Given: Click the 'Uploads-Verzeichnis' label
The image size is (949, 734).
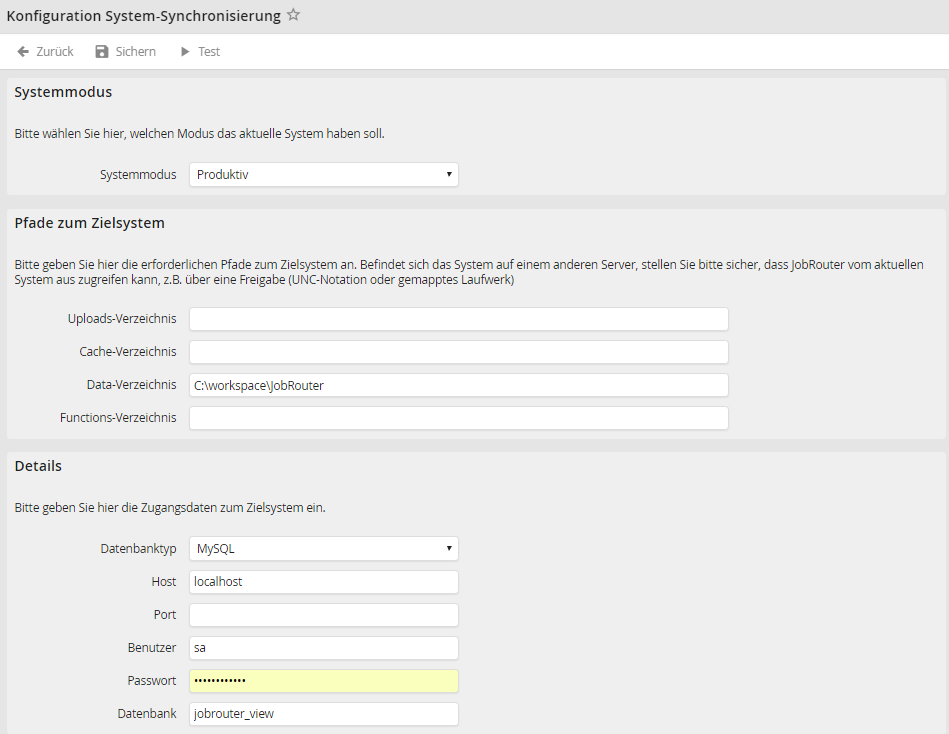Looking at the screenshot, I should click(x=122, y=318).
